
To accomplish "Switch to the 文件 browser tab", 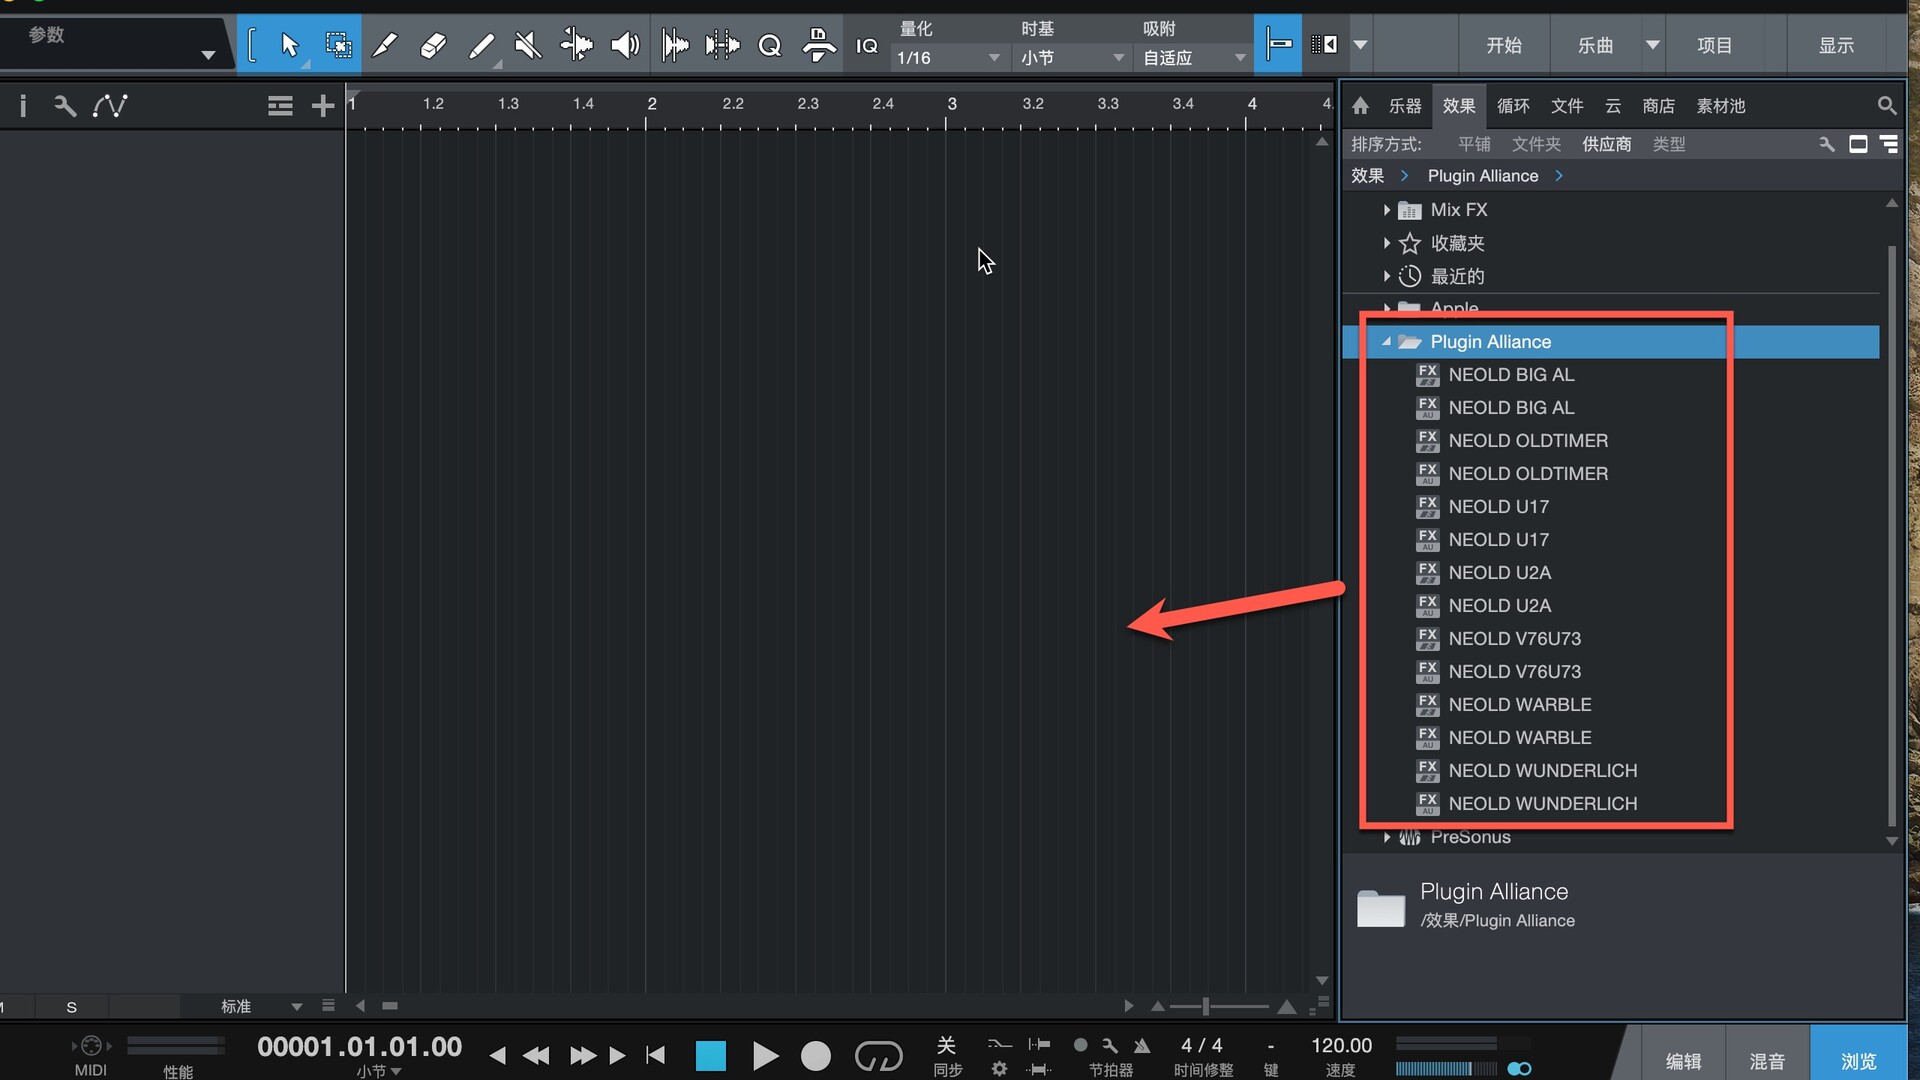I will (1567, 105).
